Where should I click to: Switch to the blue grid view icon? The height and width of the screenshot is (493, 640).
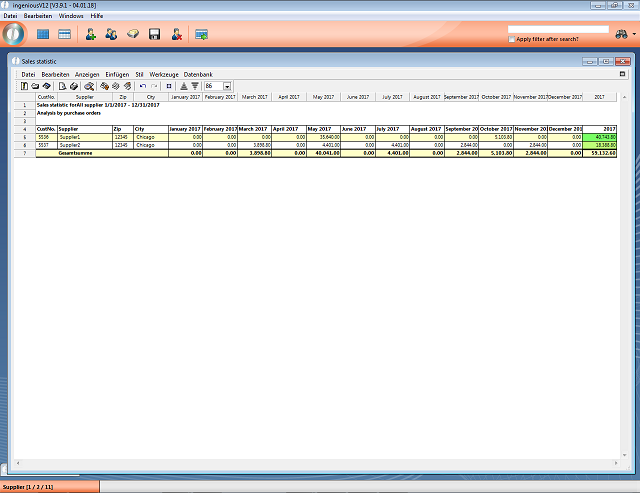pyautogui.click(x=43, y=34)
